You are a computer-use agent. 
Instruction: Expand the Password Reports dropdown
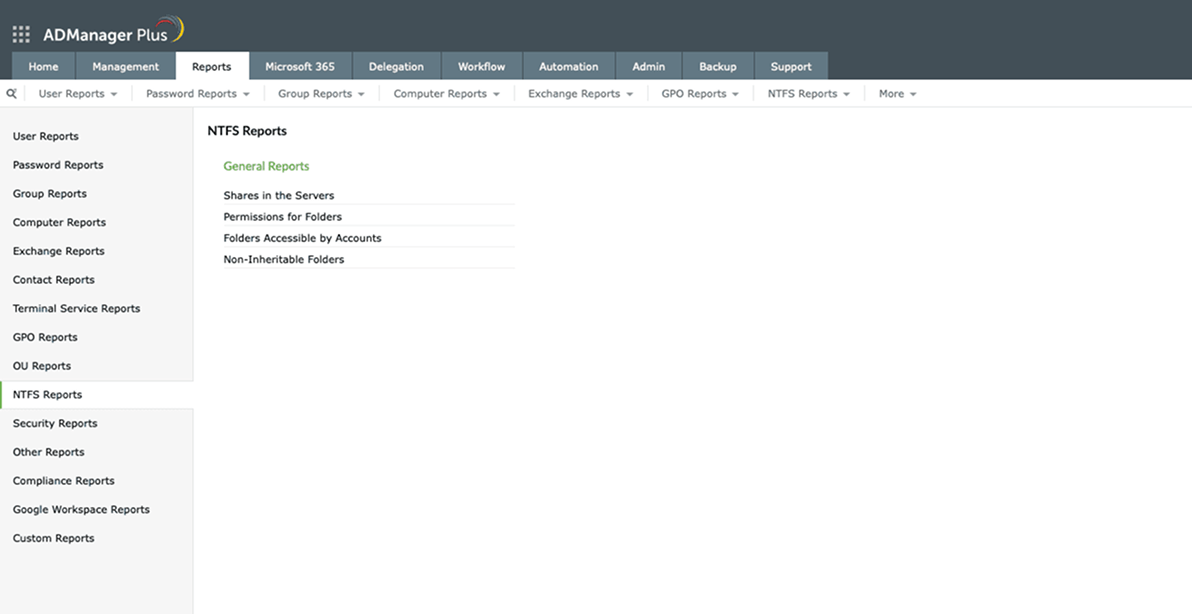pos(198,93)
